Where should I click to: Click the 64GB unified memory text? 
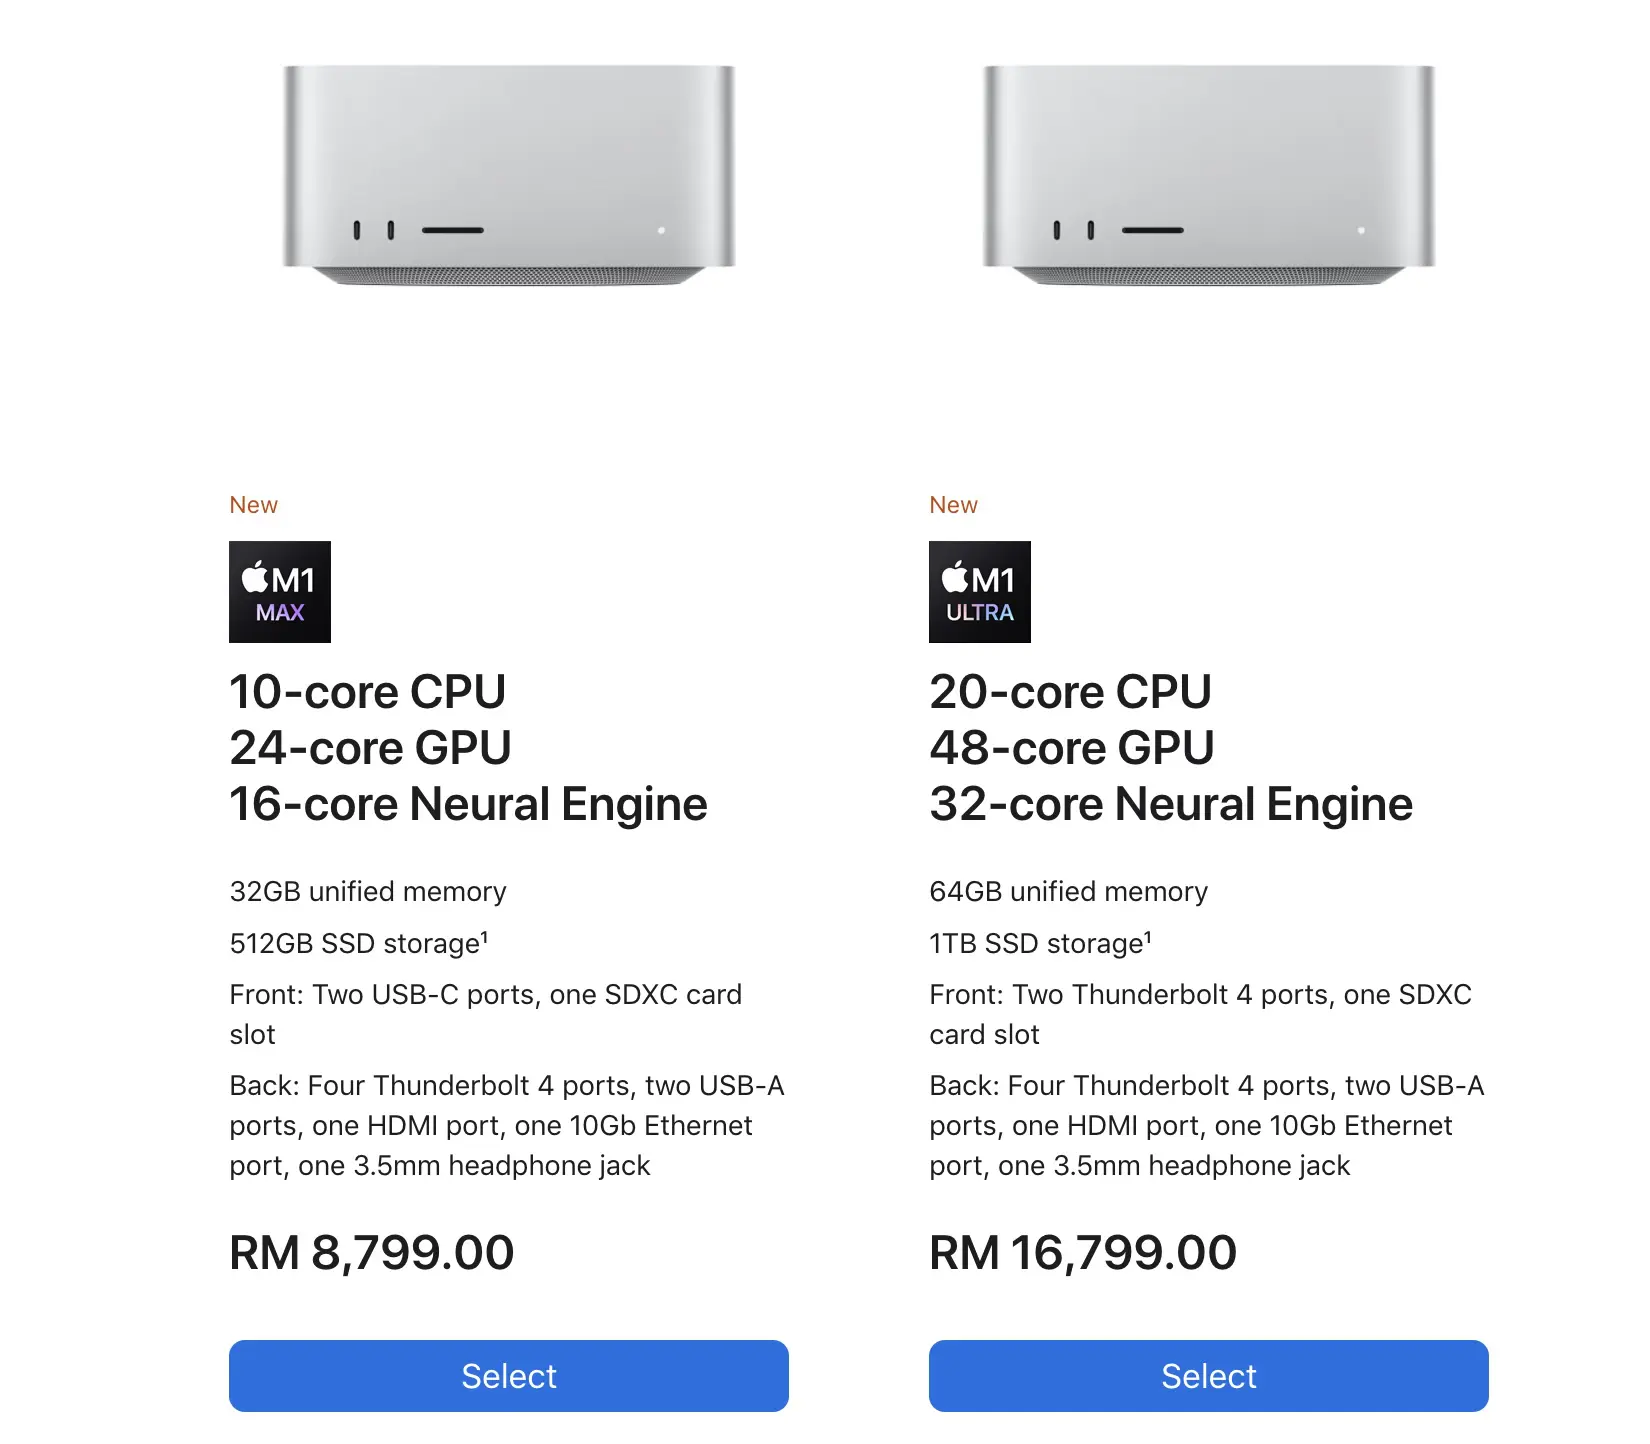click(1069, 891)
